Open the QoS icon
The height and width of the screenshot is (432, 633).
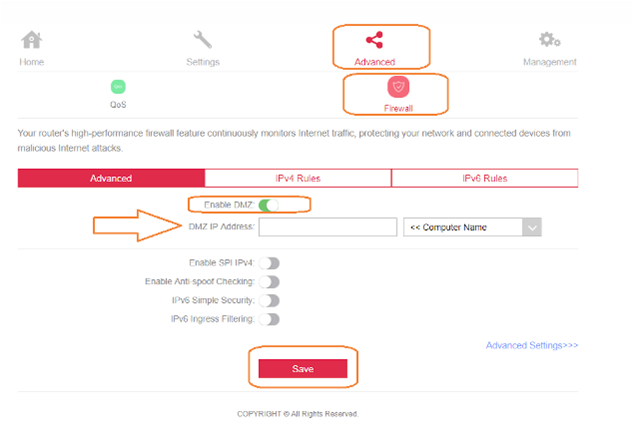coord(118,87)
